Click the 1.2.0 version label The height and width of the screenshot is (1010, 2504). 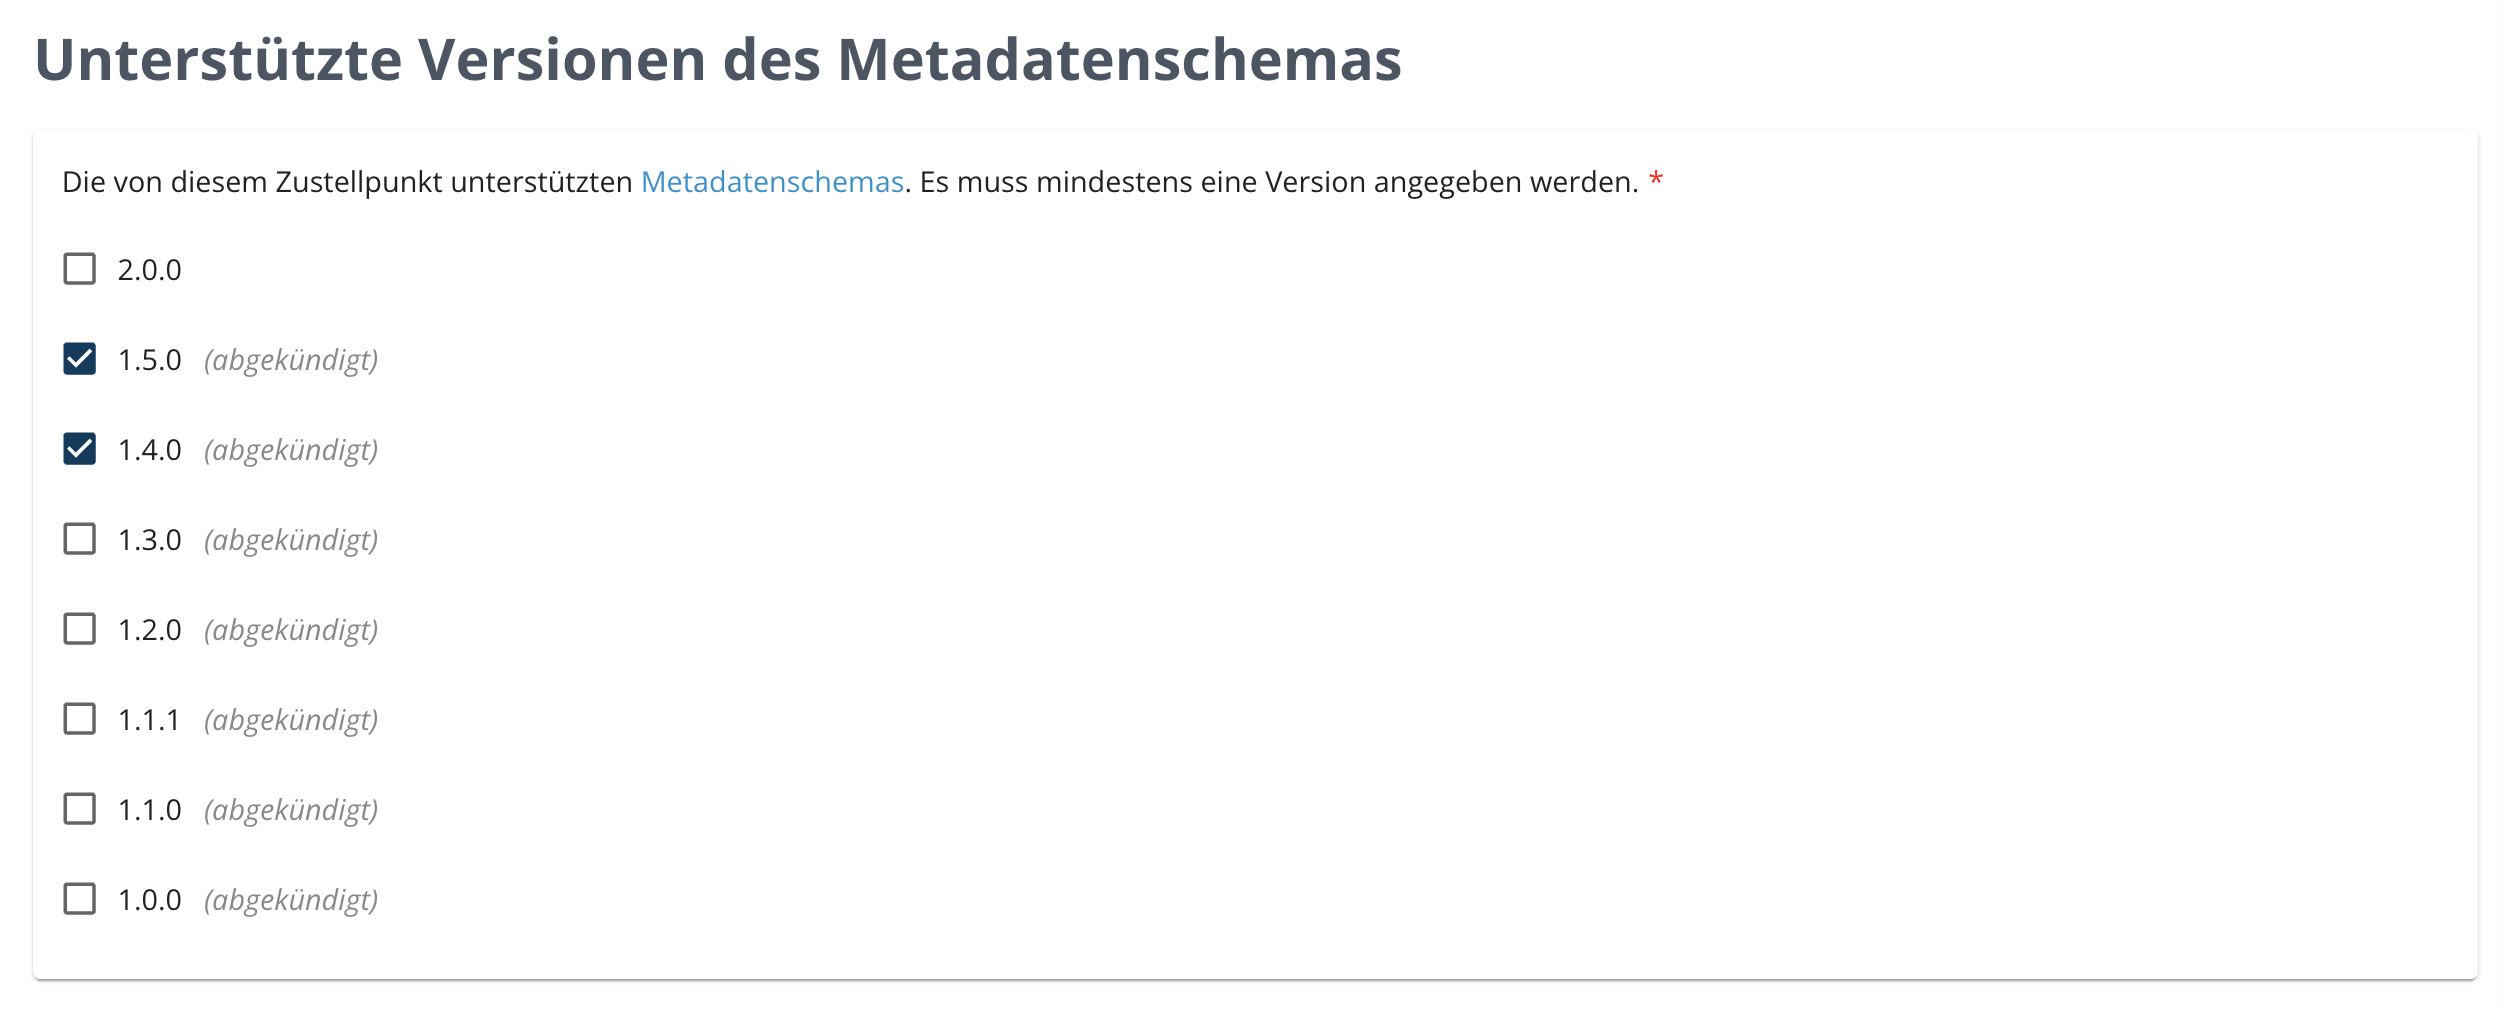[148, 628]
